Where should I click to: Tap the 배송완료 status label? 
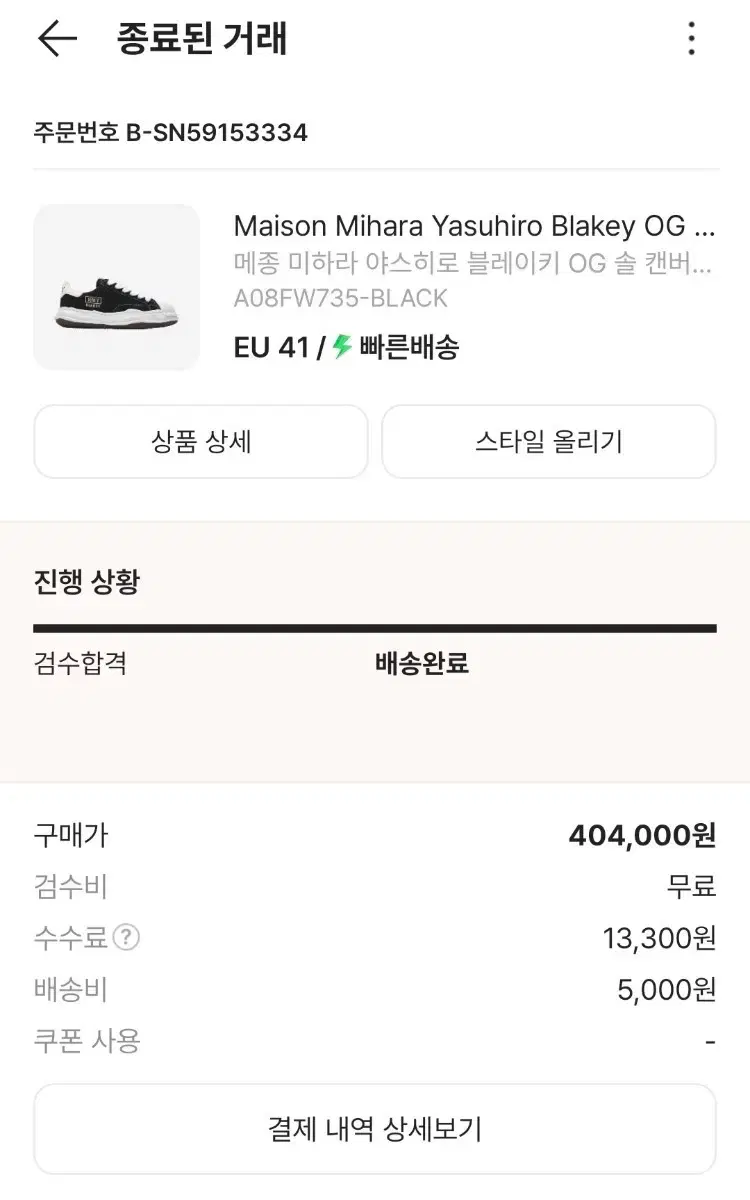[x=422, y=663]
